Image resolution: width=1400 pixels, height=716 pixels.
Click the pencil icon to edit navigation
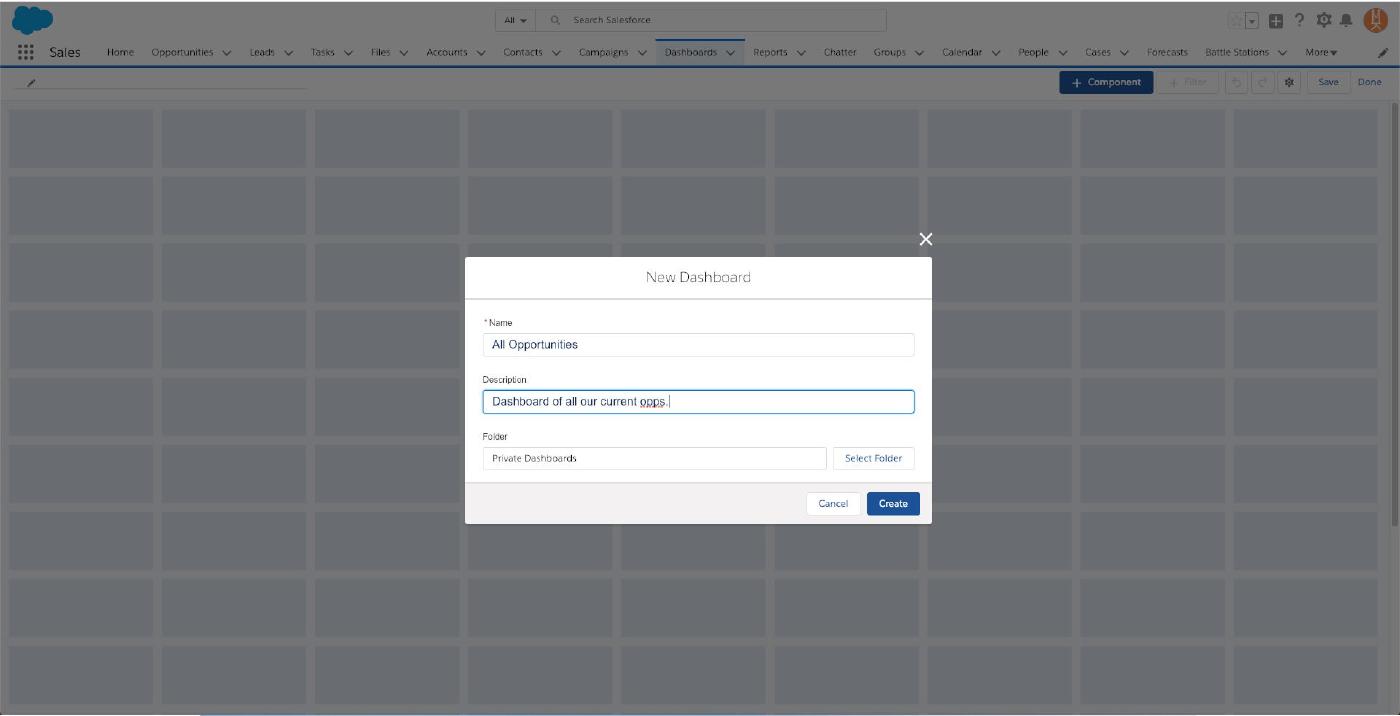click(1383, 53)
